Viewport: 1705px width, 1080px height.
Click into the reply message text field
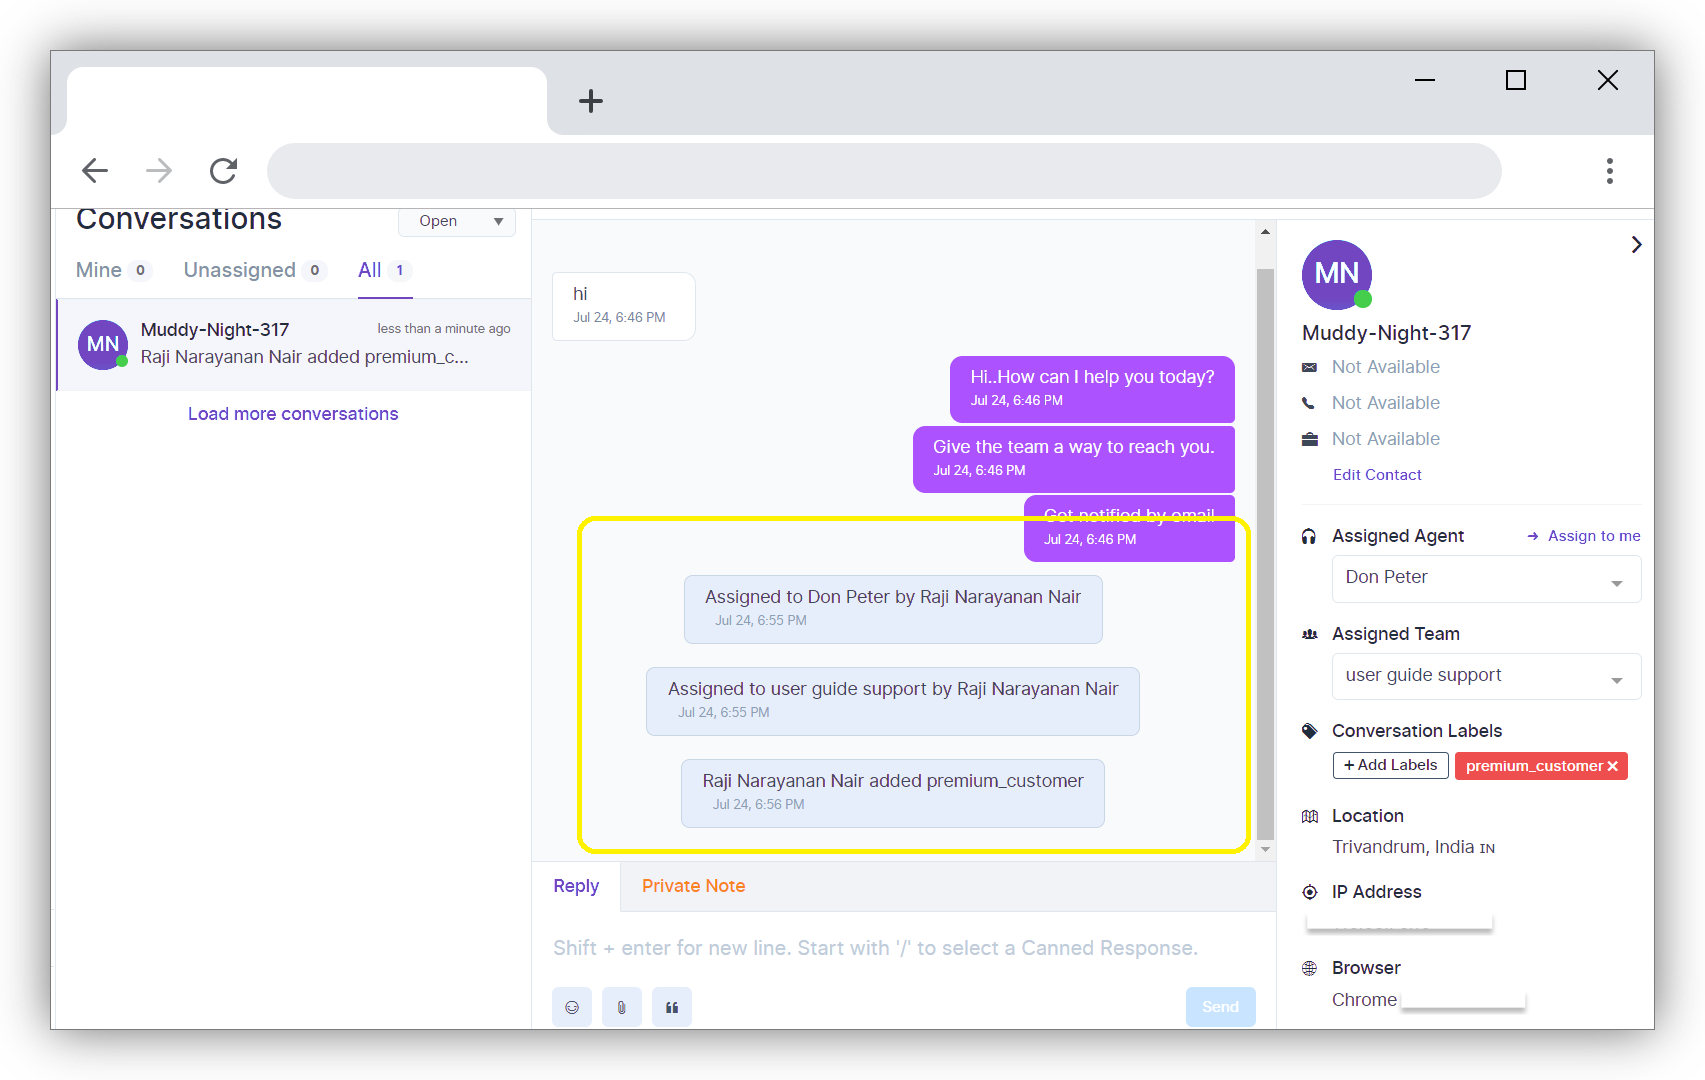pos(875,948)
